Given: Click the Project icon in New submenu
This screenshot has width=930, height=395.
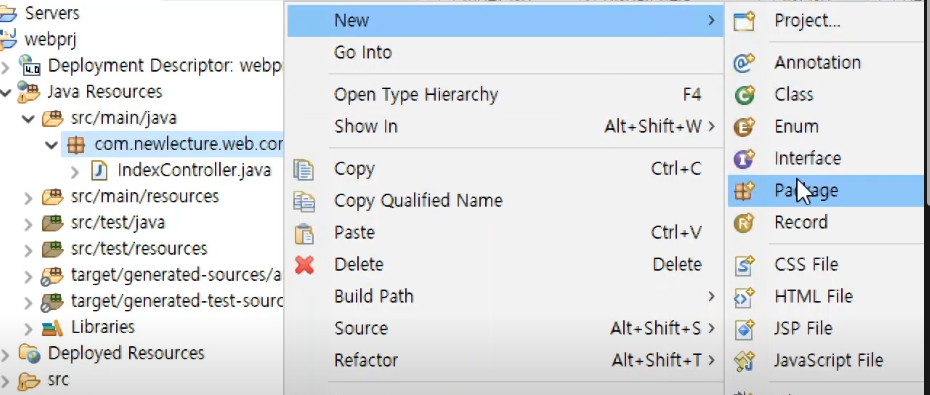Looking at the screenshot, I should click(x=744, y=21).
